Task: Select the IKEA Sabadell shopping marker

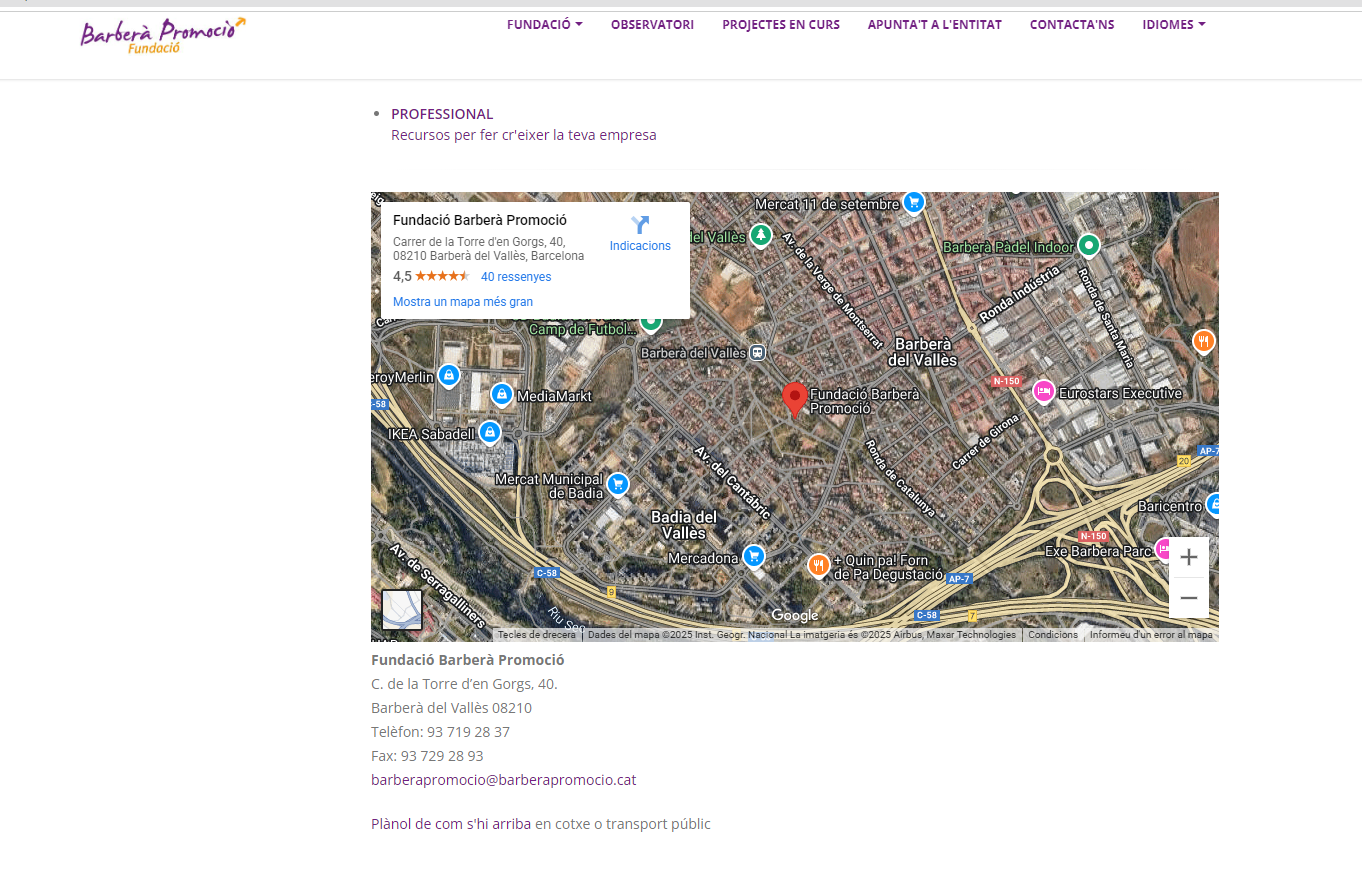Action: tap(489, 432)
